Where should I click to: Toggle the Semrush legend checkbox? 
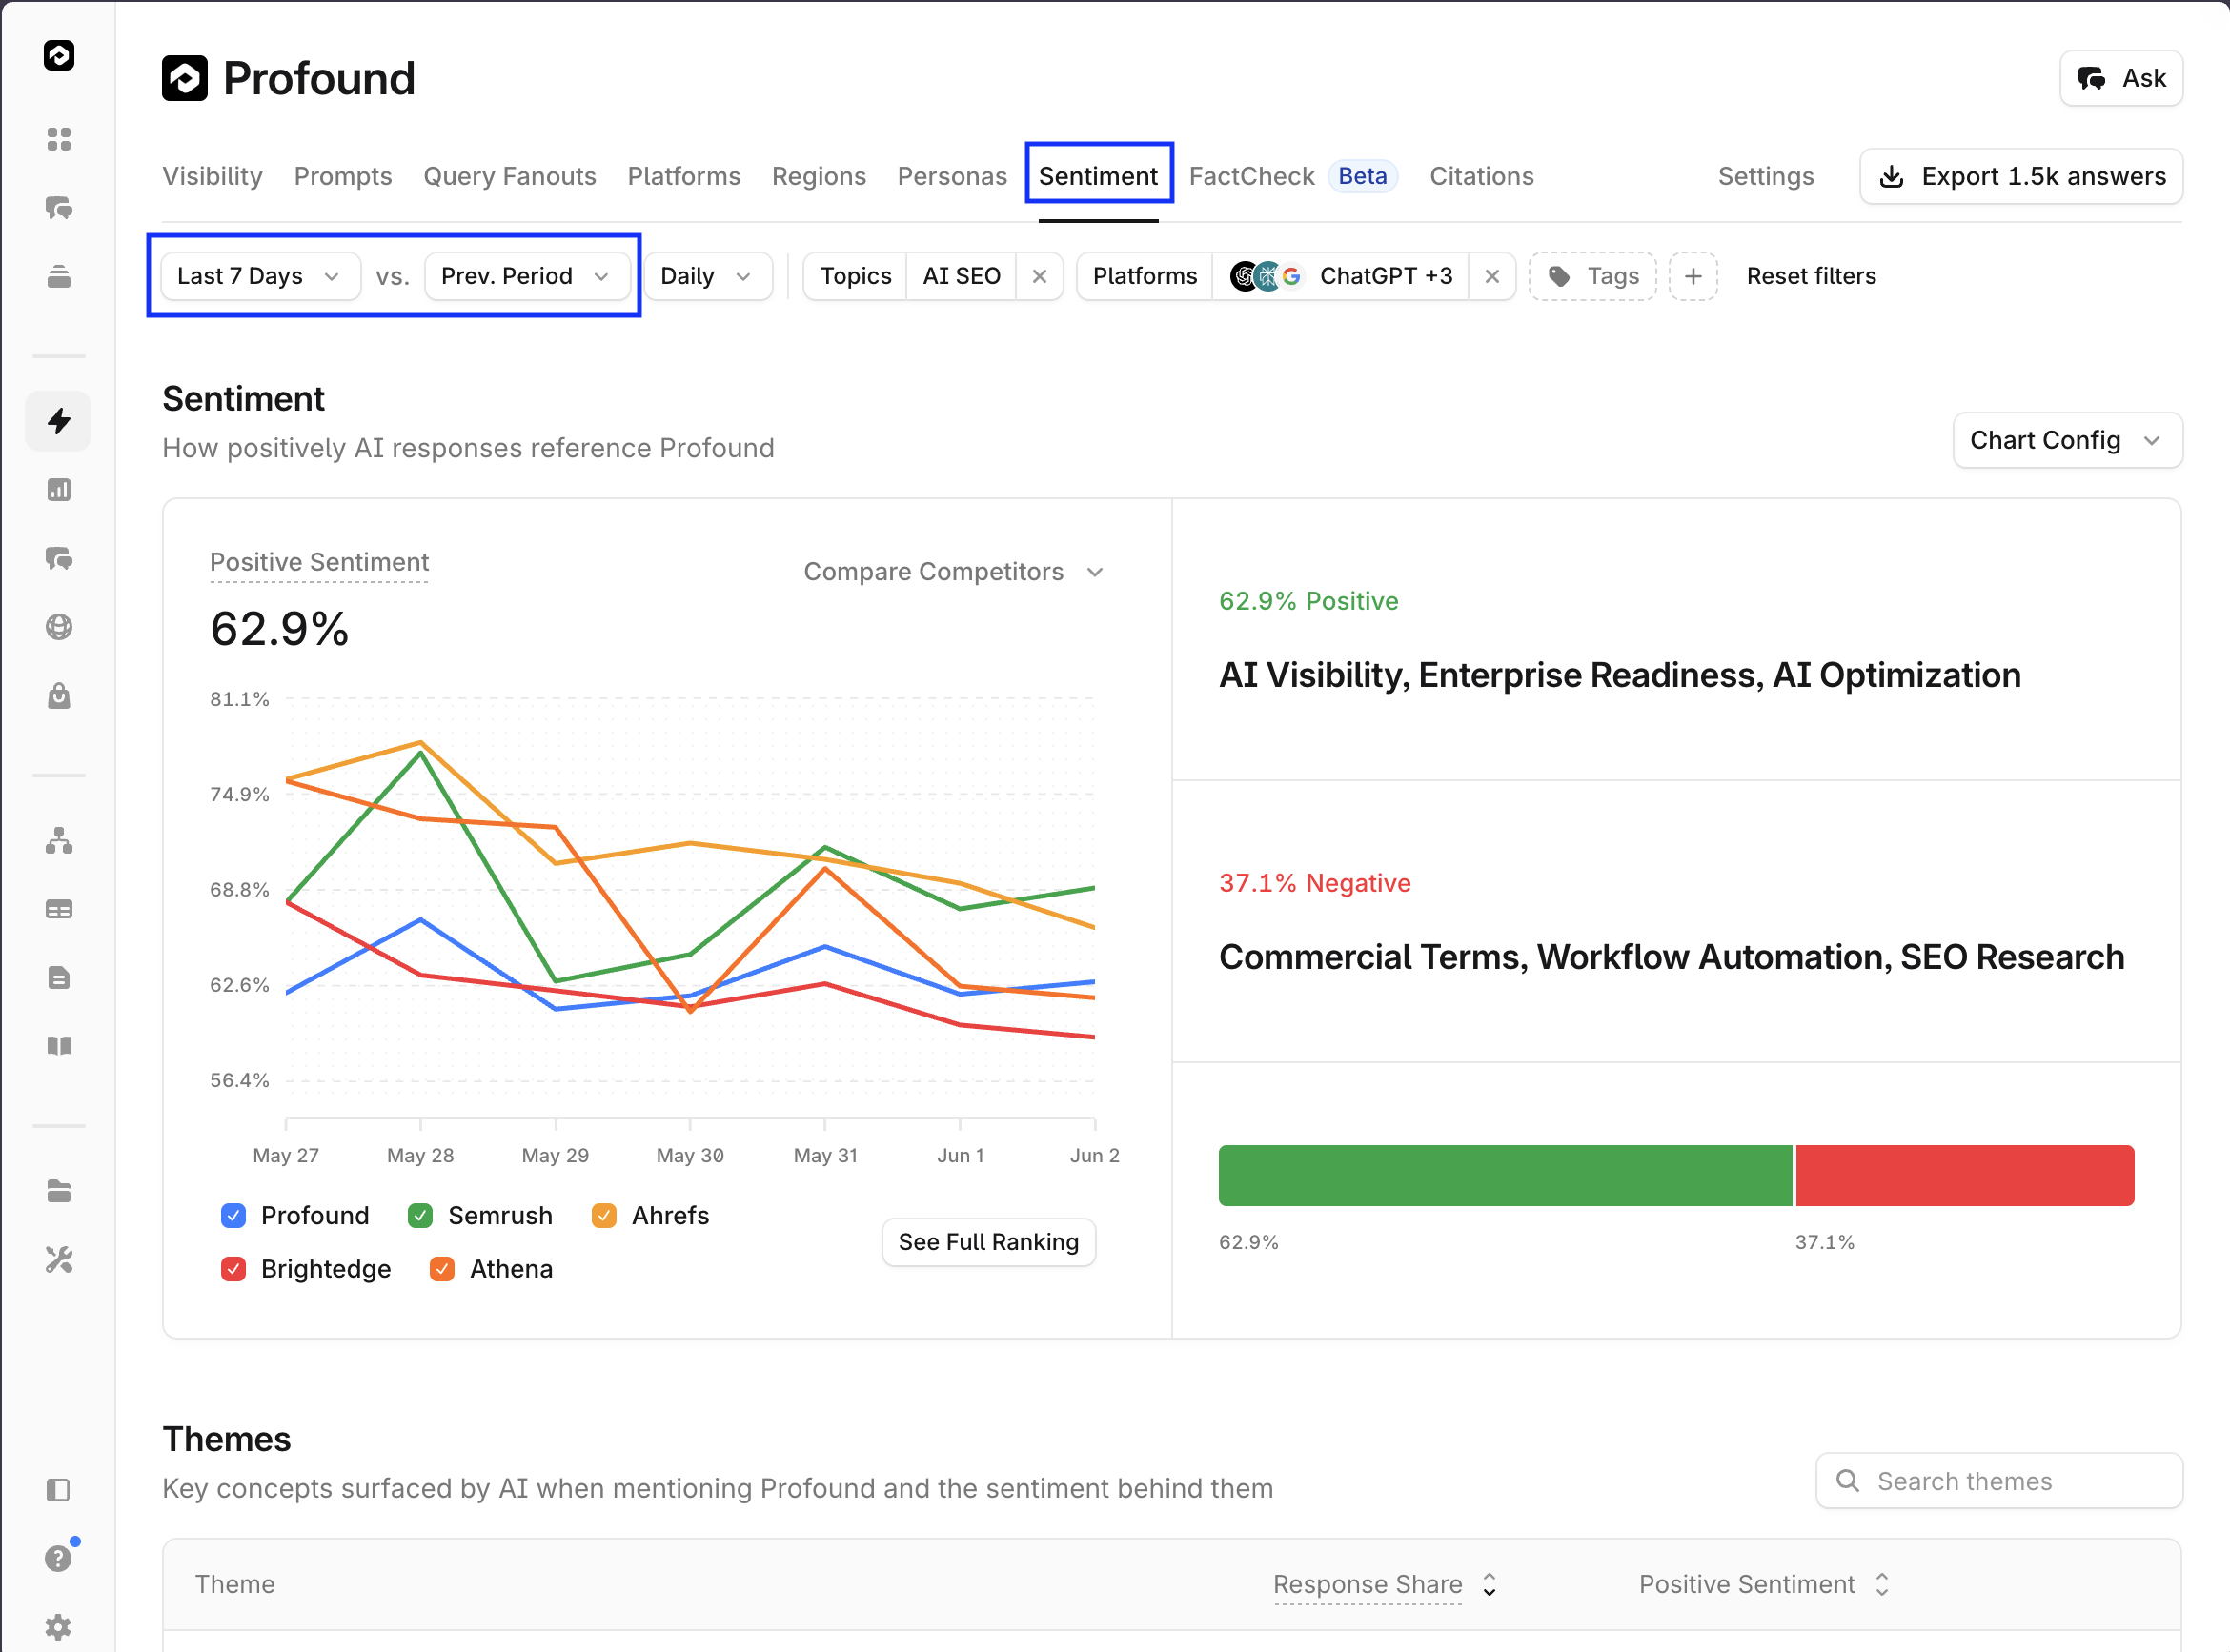[420, 1216]
